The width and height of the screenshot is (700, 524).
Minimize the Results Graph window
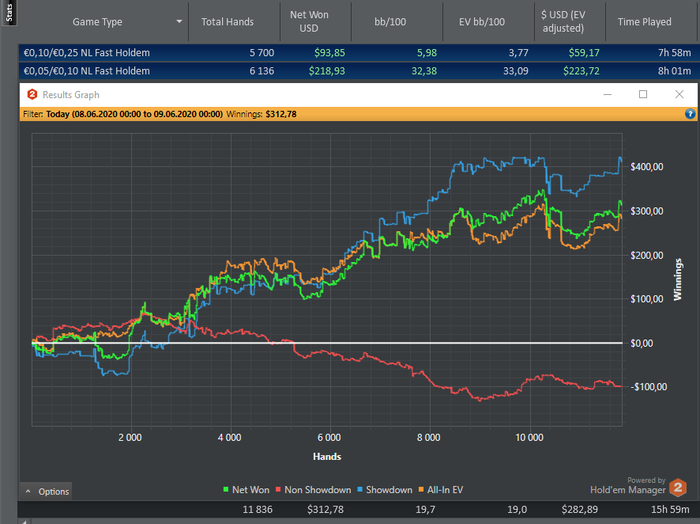pos(608,94)
